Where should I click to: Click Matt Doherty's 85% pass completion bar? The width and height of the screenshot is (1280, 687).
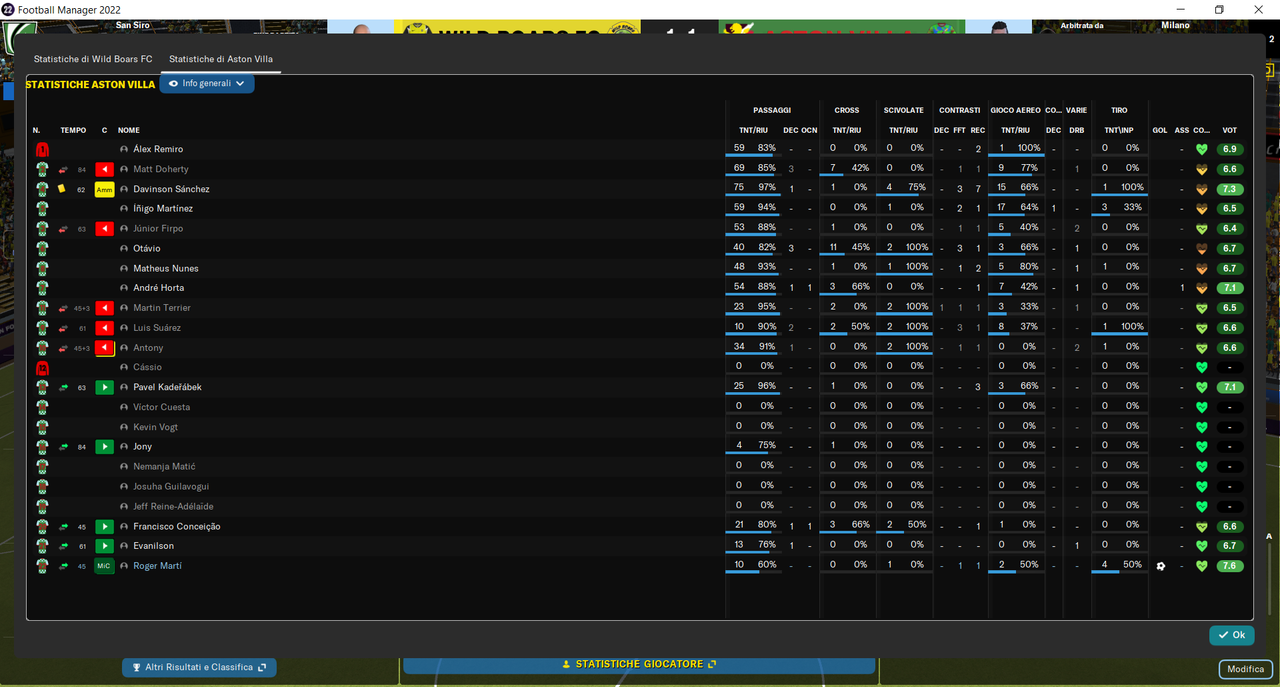click(x=753, y=176)
